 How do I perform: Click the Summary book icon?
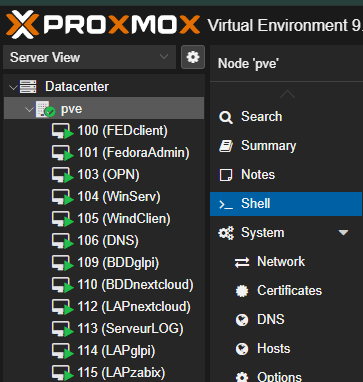[x=226, y=146]
